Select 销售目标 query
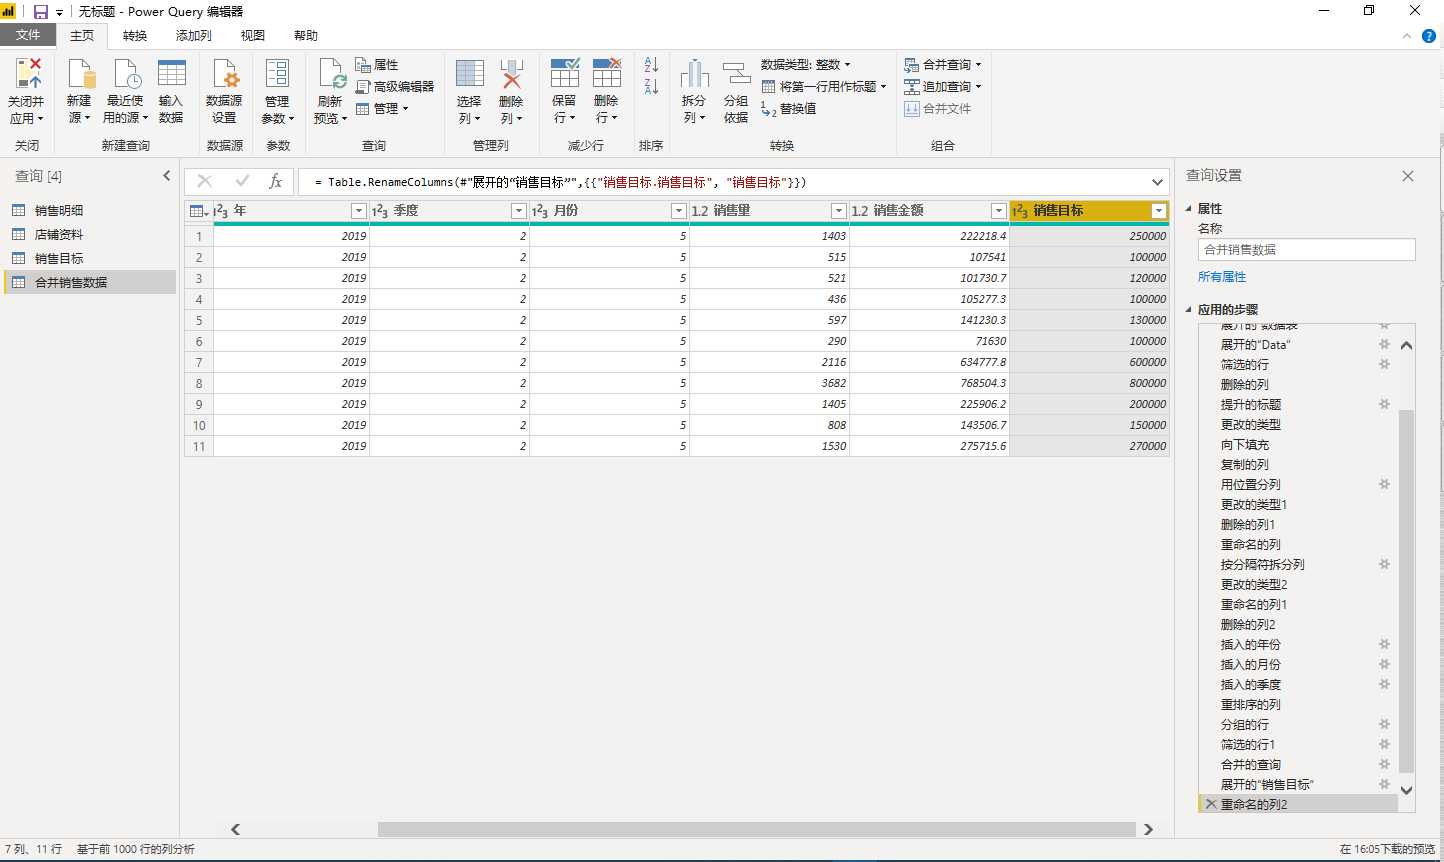 tap(90, 258)
